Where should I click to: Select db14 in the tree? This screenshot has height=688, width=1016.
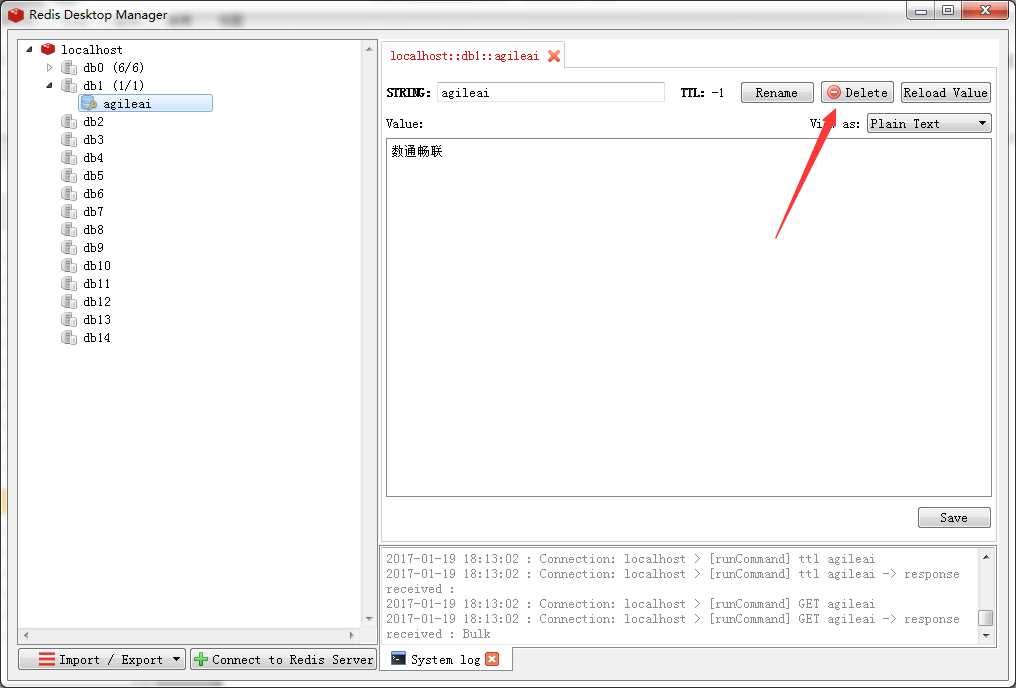[97, 338]
